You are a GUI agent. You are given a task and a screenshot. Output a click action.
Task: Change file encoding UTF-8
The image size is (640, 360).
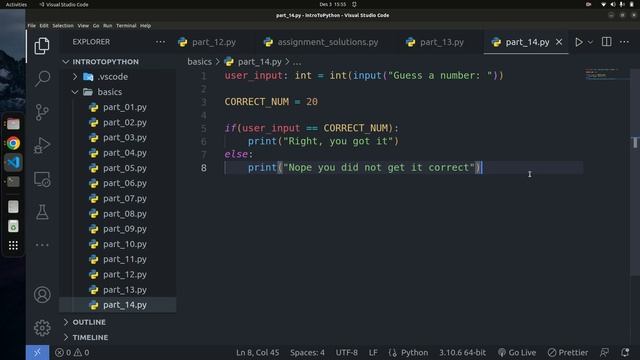(347, 352)
